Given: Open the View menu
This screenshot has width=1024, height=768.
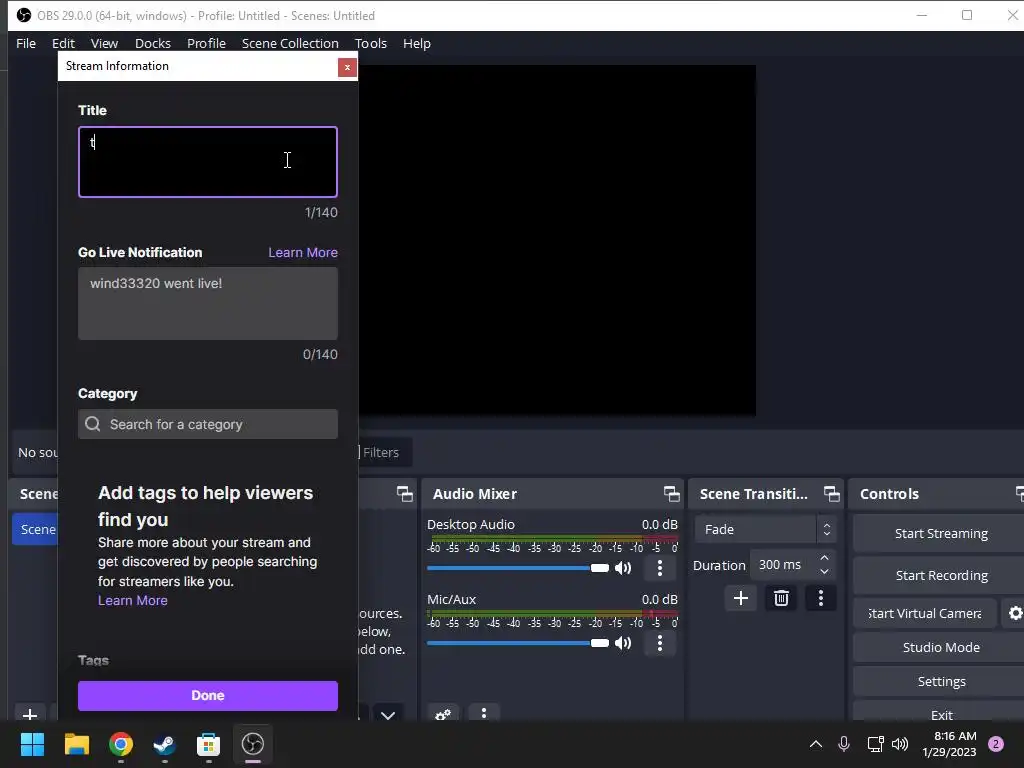Looking at the screenshot, I should [x=104, y=43].
